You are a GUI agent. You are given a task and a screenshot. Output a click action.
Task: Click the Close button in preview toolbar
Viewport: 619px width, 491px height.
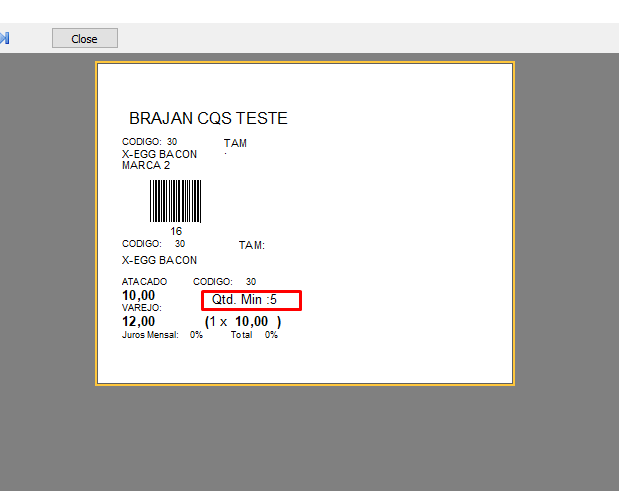point(84,38)
